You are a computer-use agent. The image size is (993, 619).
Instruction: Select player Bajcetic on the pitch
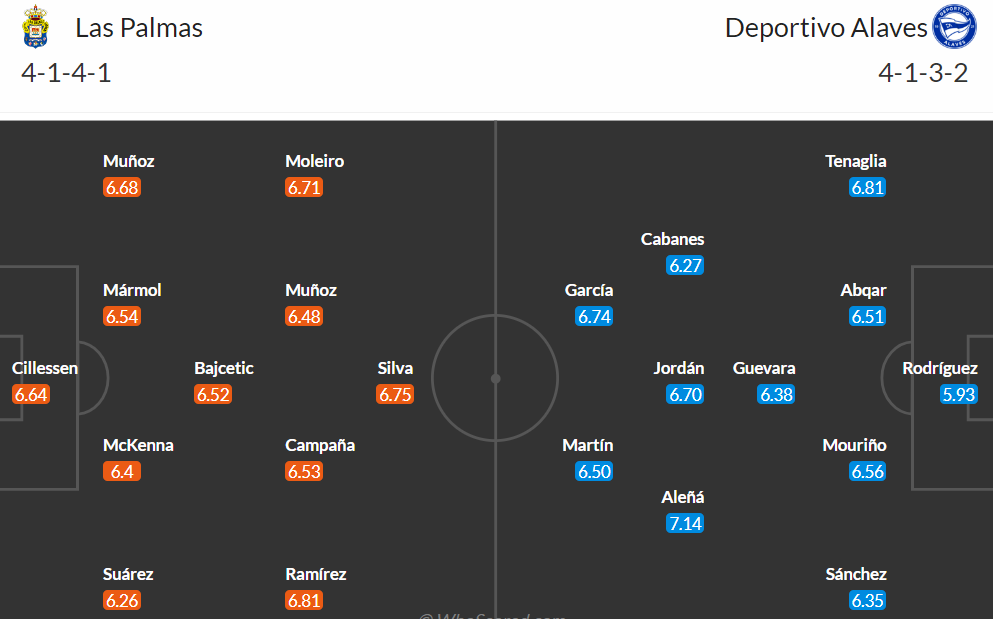224,368
